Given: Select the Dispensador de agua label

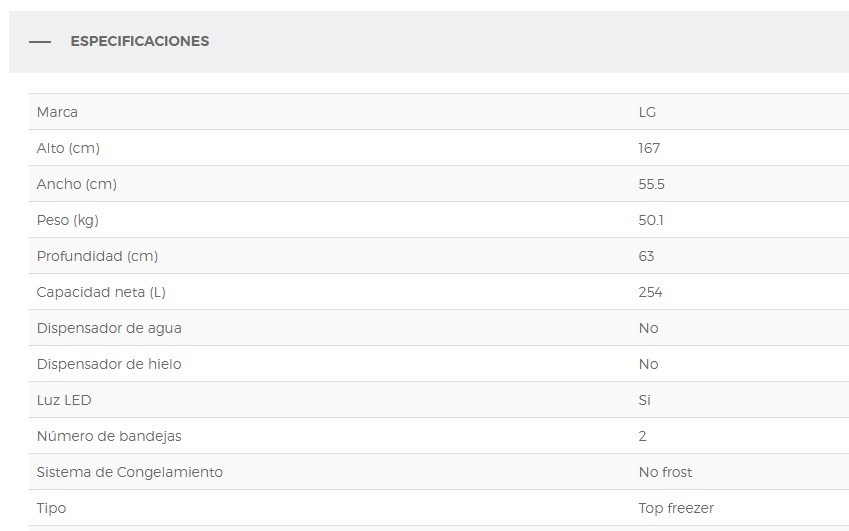Looking at the screenshot, I should 109,328.
